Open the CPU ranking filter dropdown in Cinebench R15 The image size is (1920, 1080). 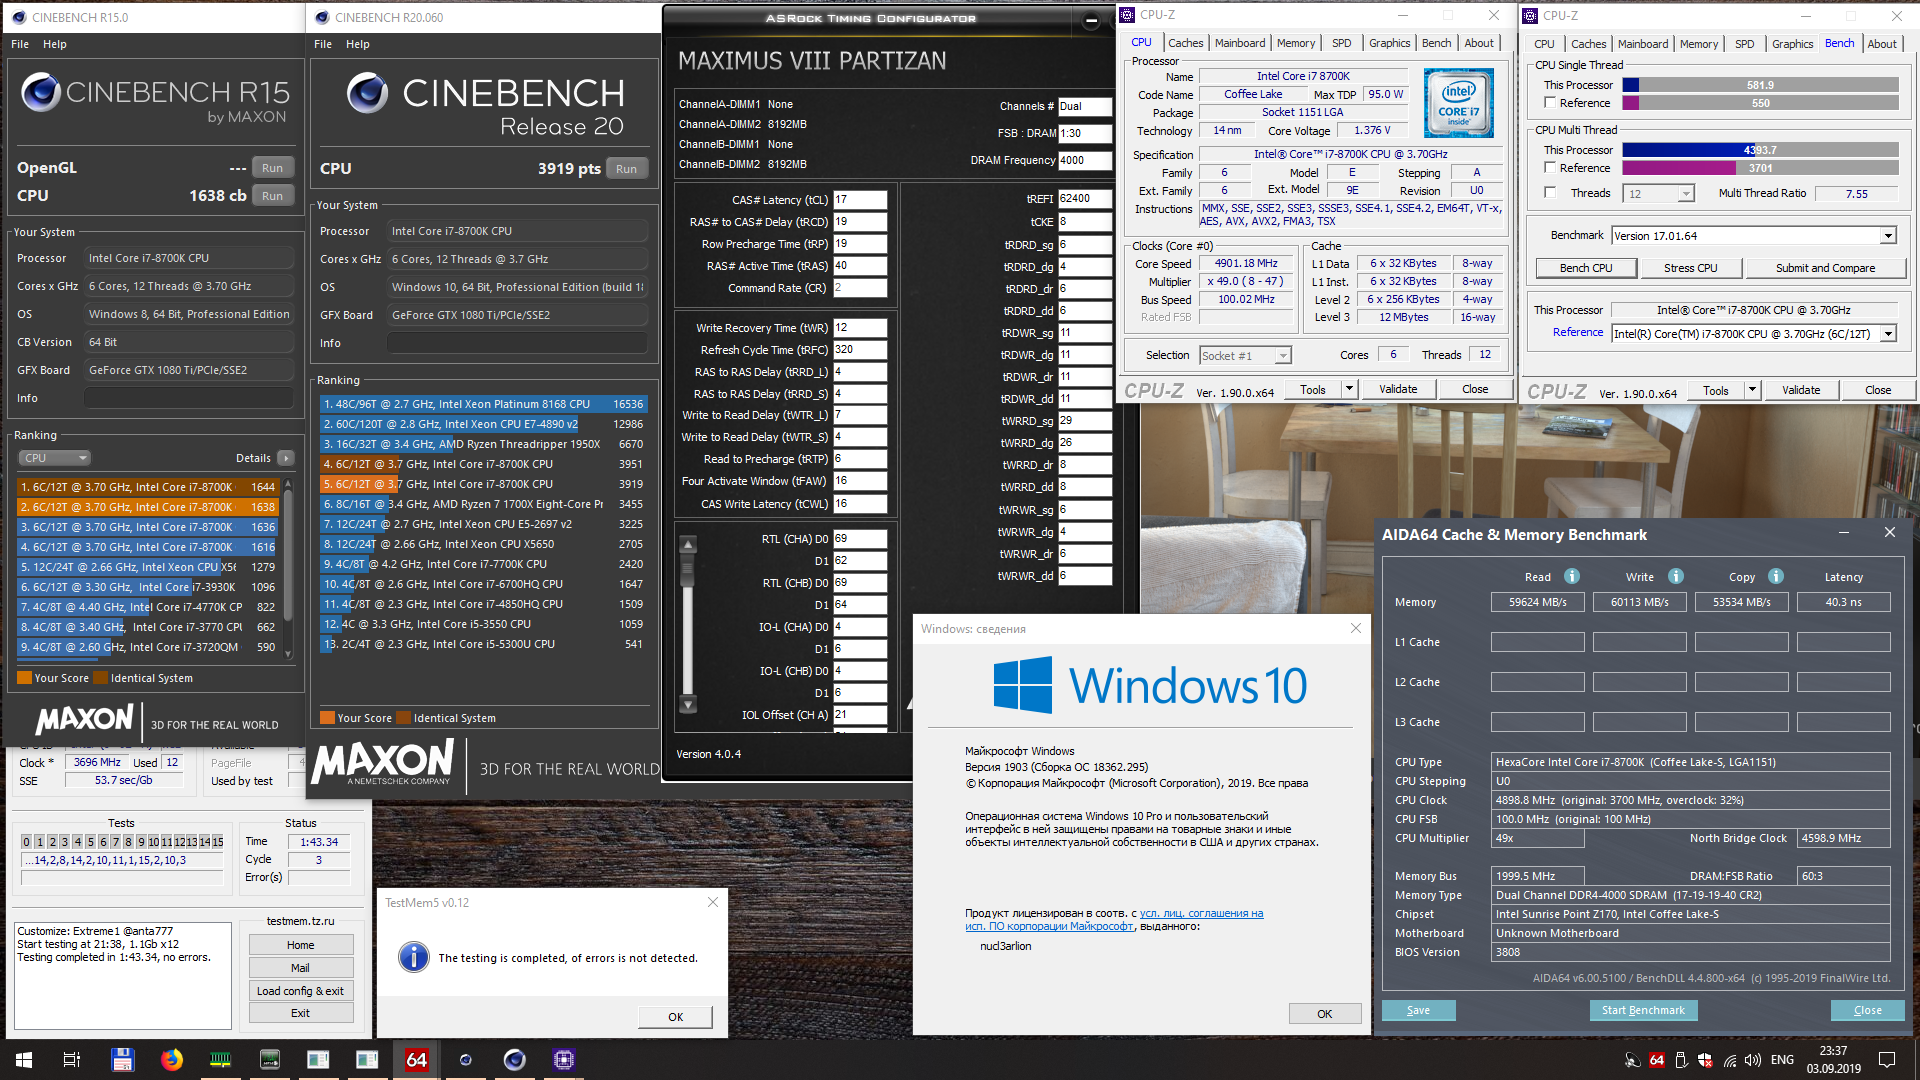click(x=55, y=458)
